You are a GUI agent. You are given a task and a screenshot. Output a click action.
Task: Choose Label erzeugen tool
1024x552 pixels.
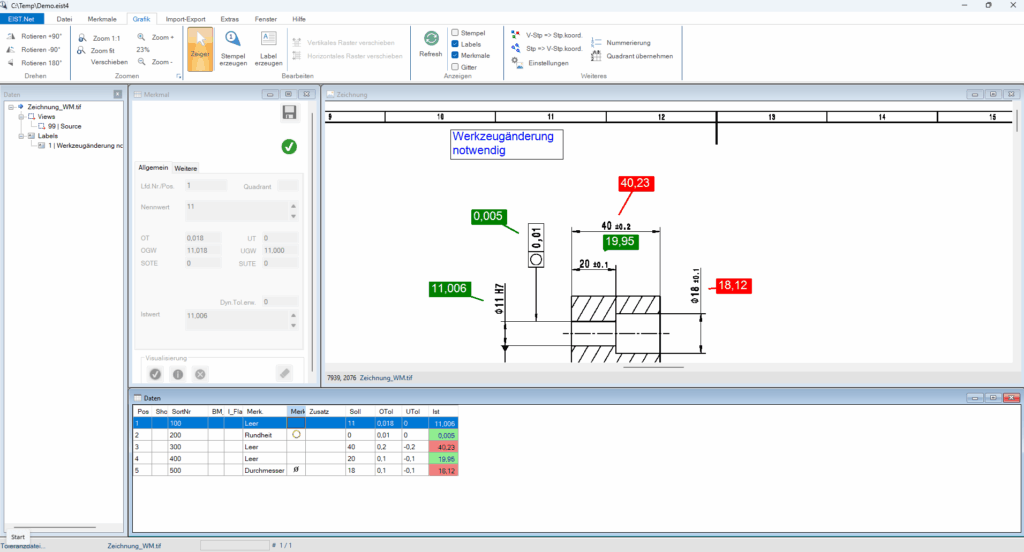[268, 49]
